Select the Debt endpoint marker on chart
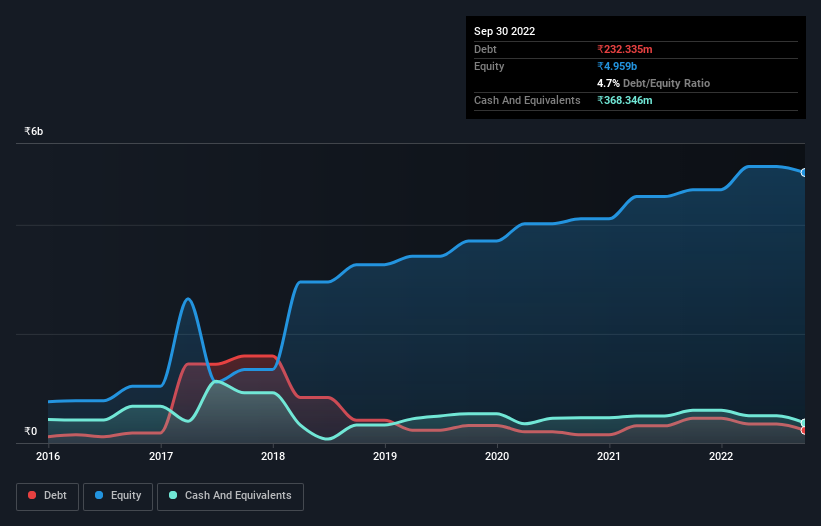 click(804, 430)
